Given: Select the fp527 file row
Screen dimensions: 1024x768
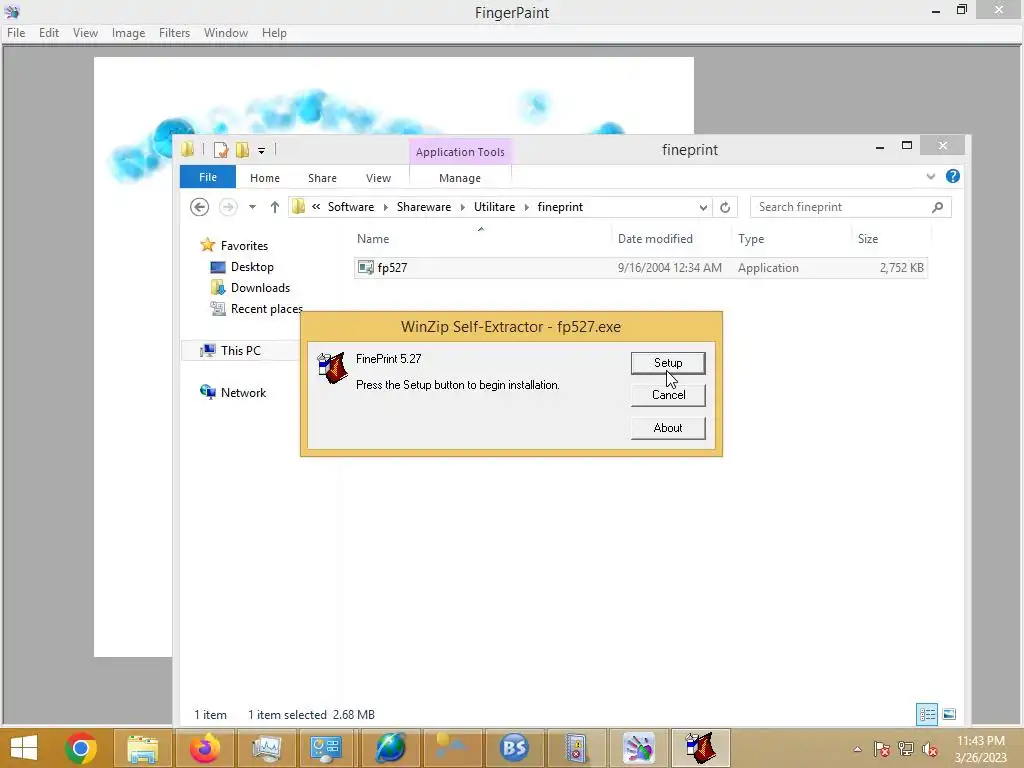Looking at the screenshot, I should 640,268.
